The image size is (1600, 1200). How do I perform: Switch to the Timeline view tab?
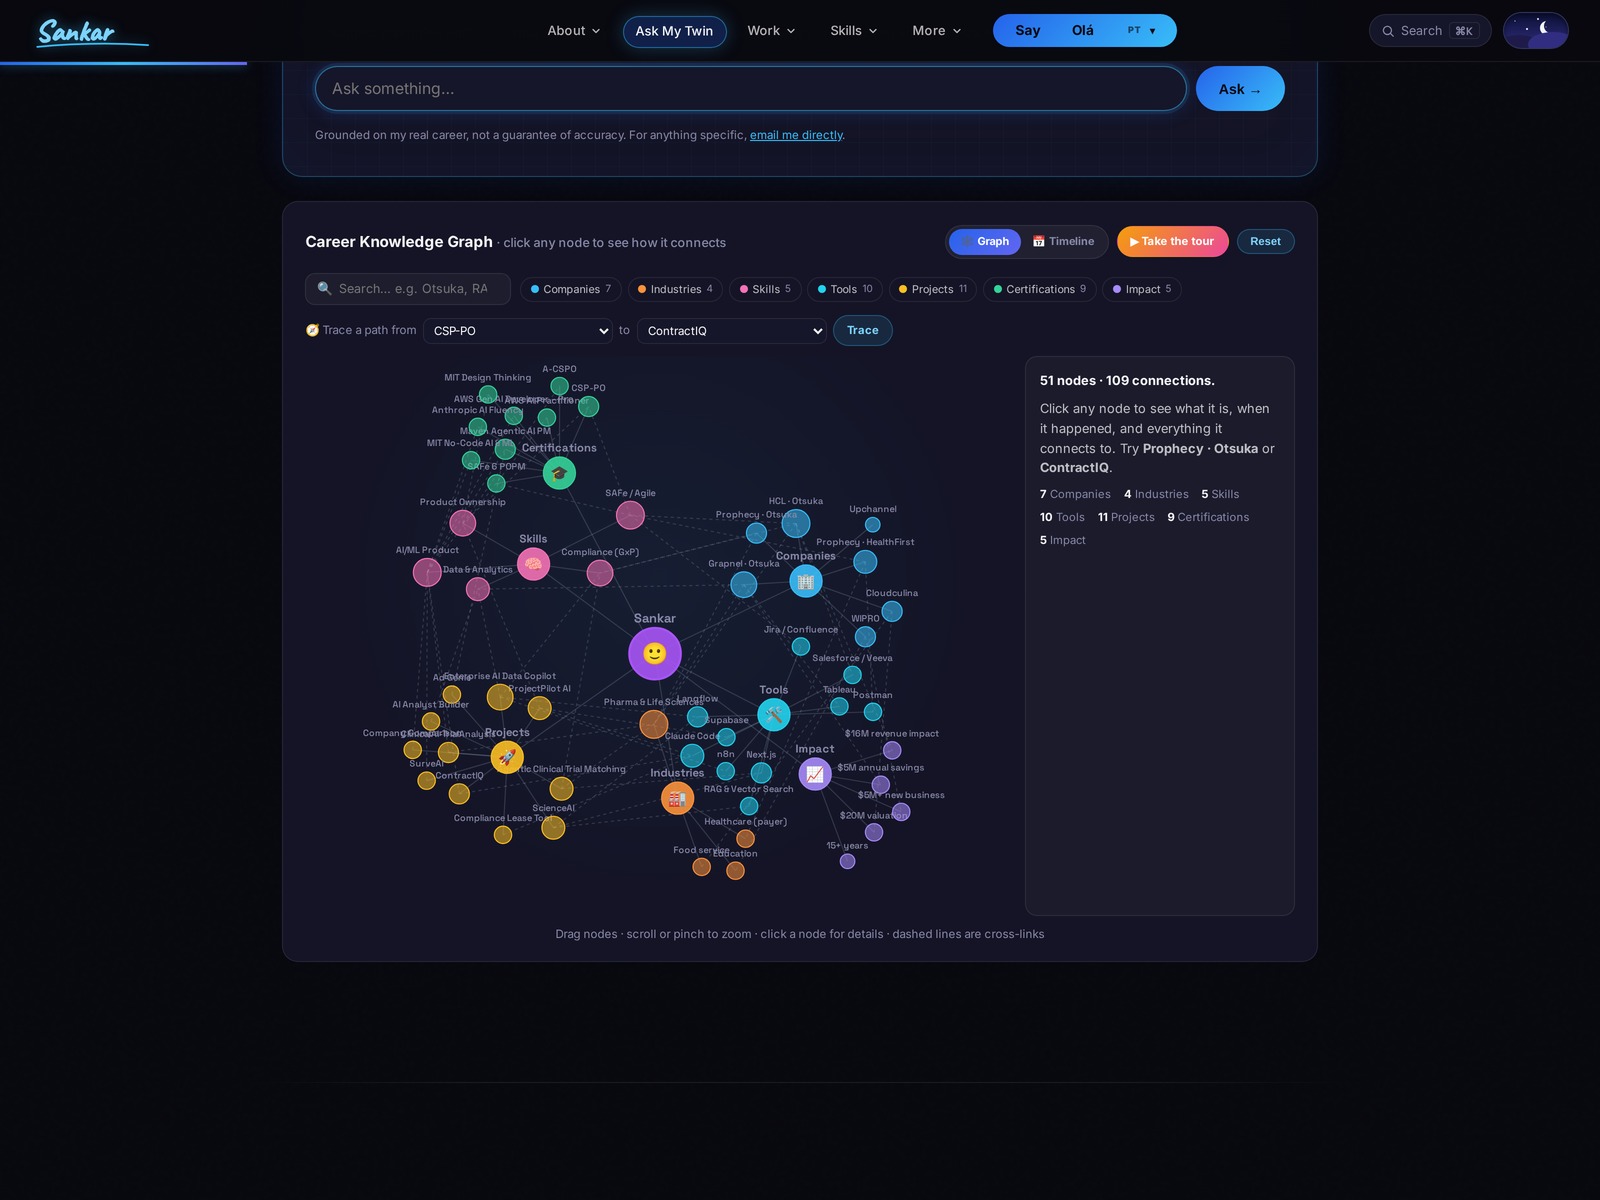pyautogui.click(x=1063, y=242)
